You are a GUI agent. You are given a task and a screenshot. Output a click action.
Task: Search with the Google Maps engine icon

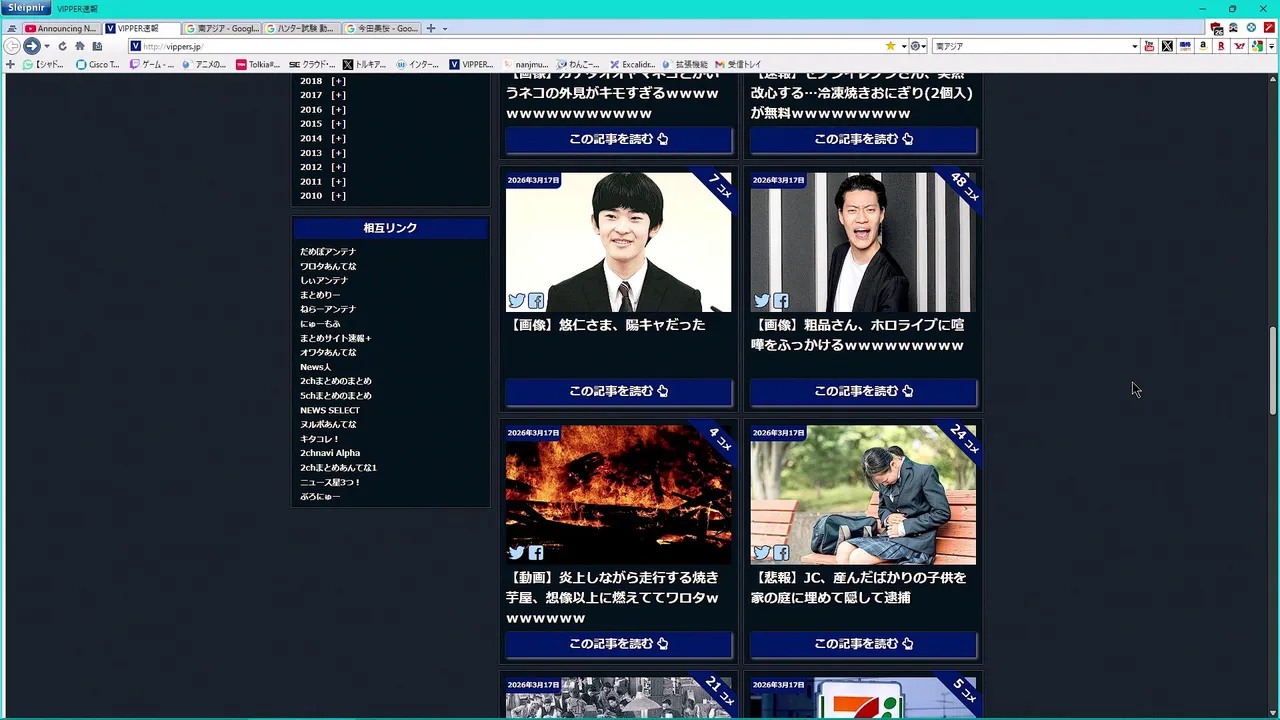tap(1258, 46)
